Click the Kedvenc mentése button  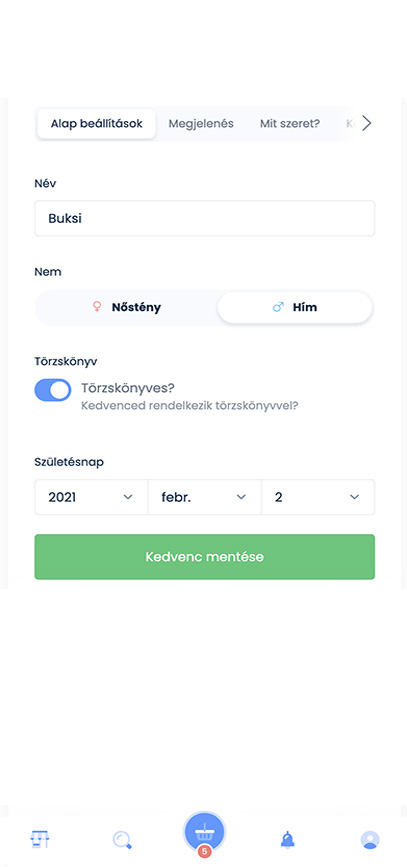(205, 557)
